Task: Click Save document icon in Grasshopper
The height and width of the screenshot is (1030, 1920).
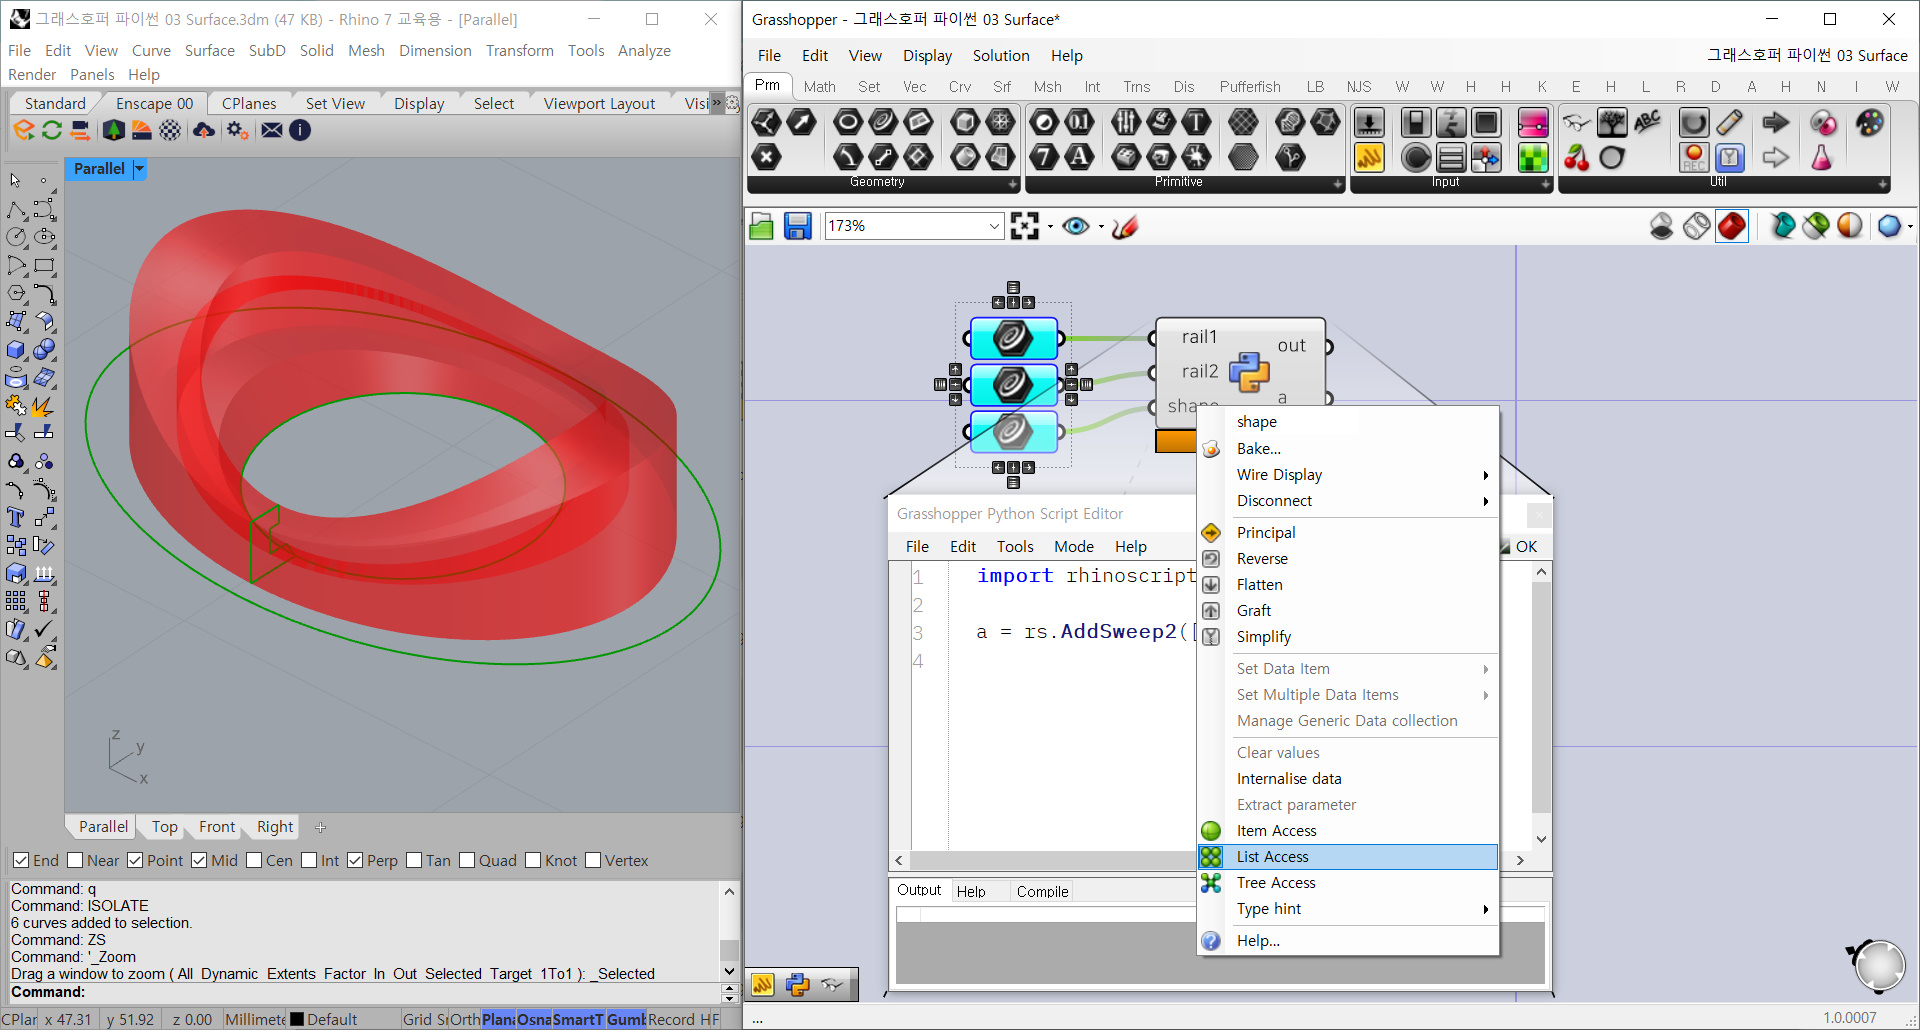Action: (797, 226)
